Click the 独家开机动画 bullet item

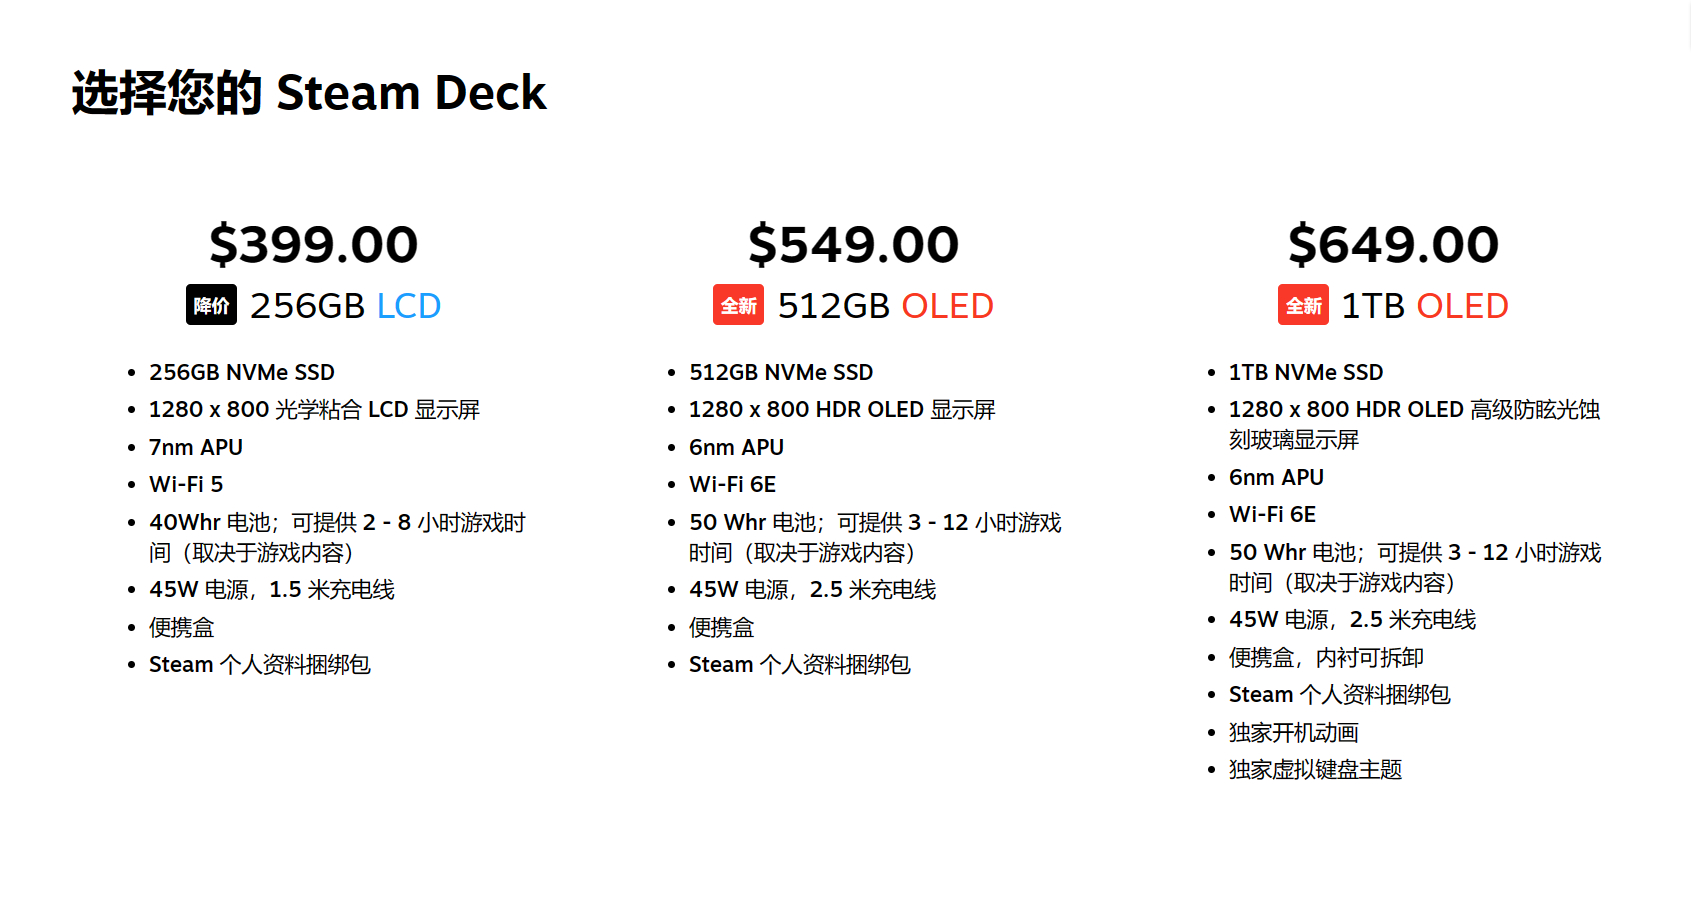pos(1294,732)
